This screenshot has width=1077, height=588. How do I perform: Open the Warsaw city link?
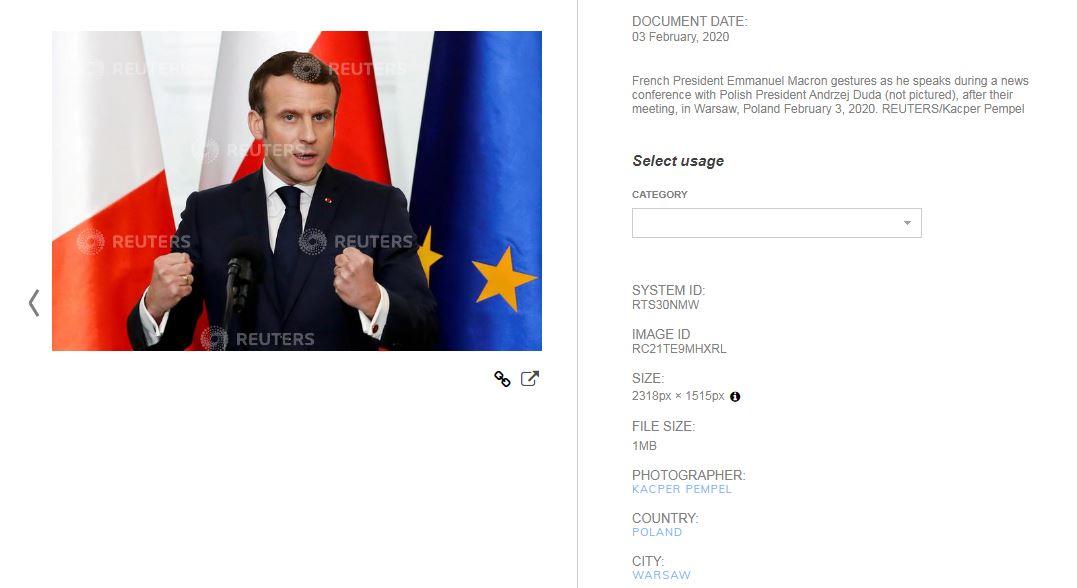click(661, 575)
